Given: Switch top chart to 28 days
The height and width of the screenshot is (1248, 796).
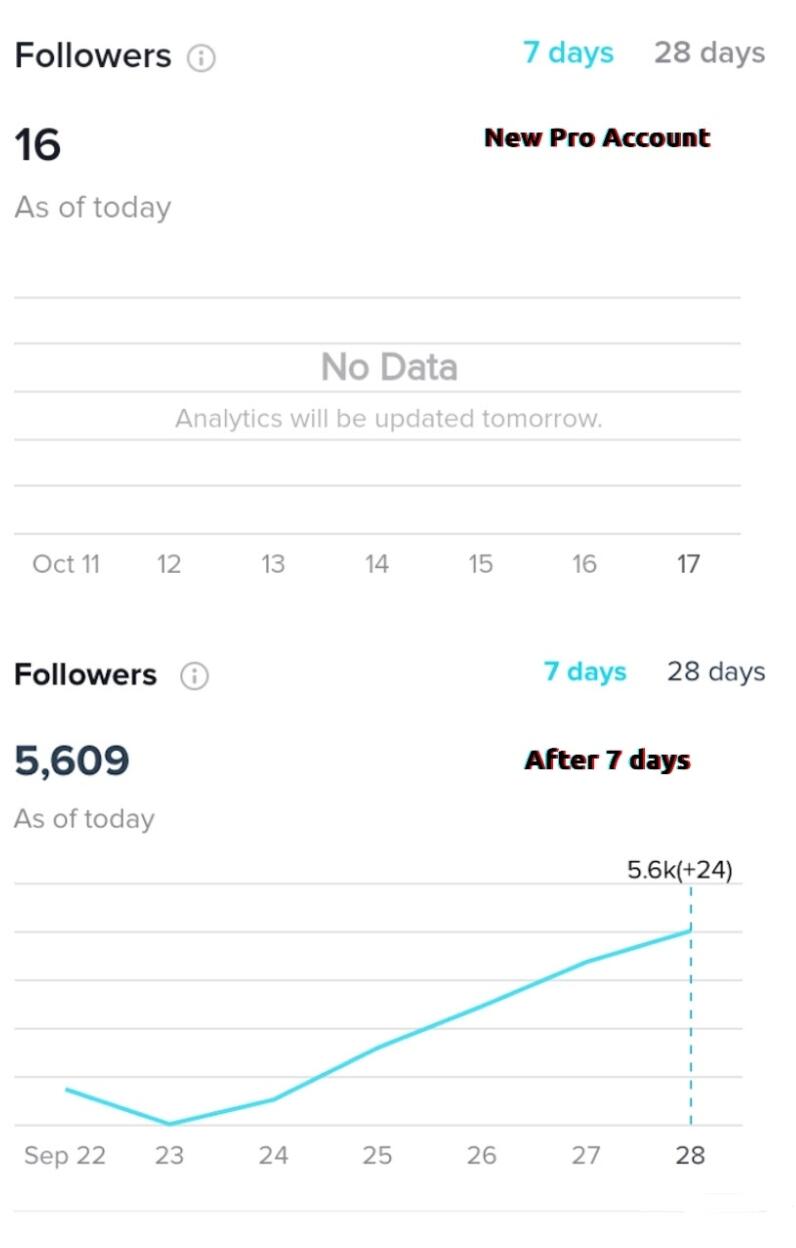Looking at the screenshot, I should [x=709, y=53].
